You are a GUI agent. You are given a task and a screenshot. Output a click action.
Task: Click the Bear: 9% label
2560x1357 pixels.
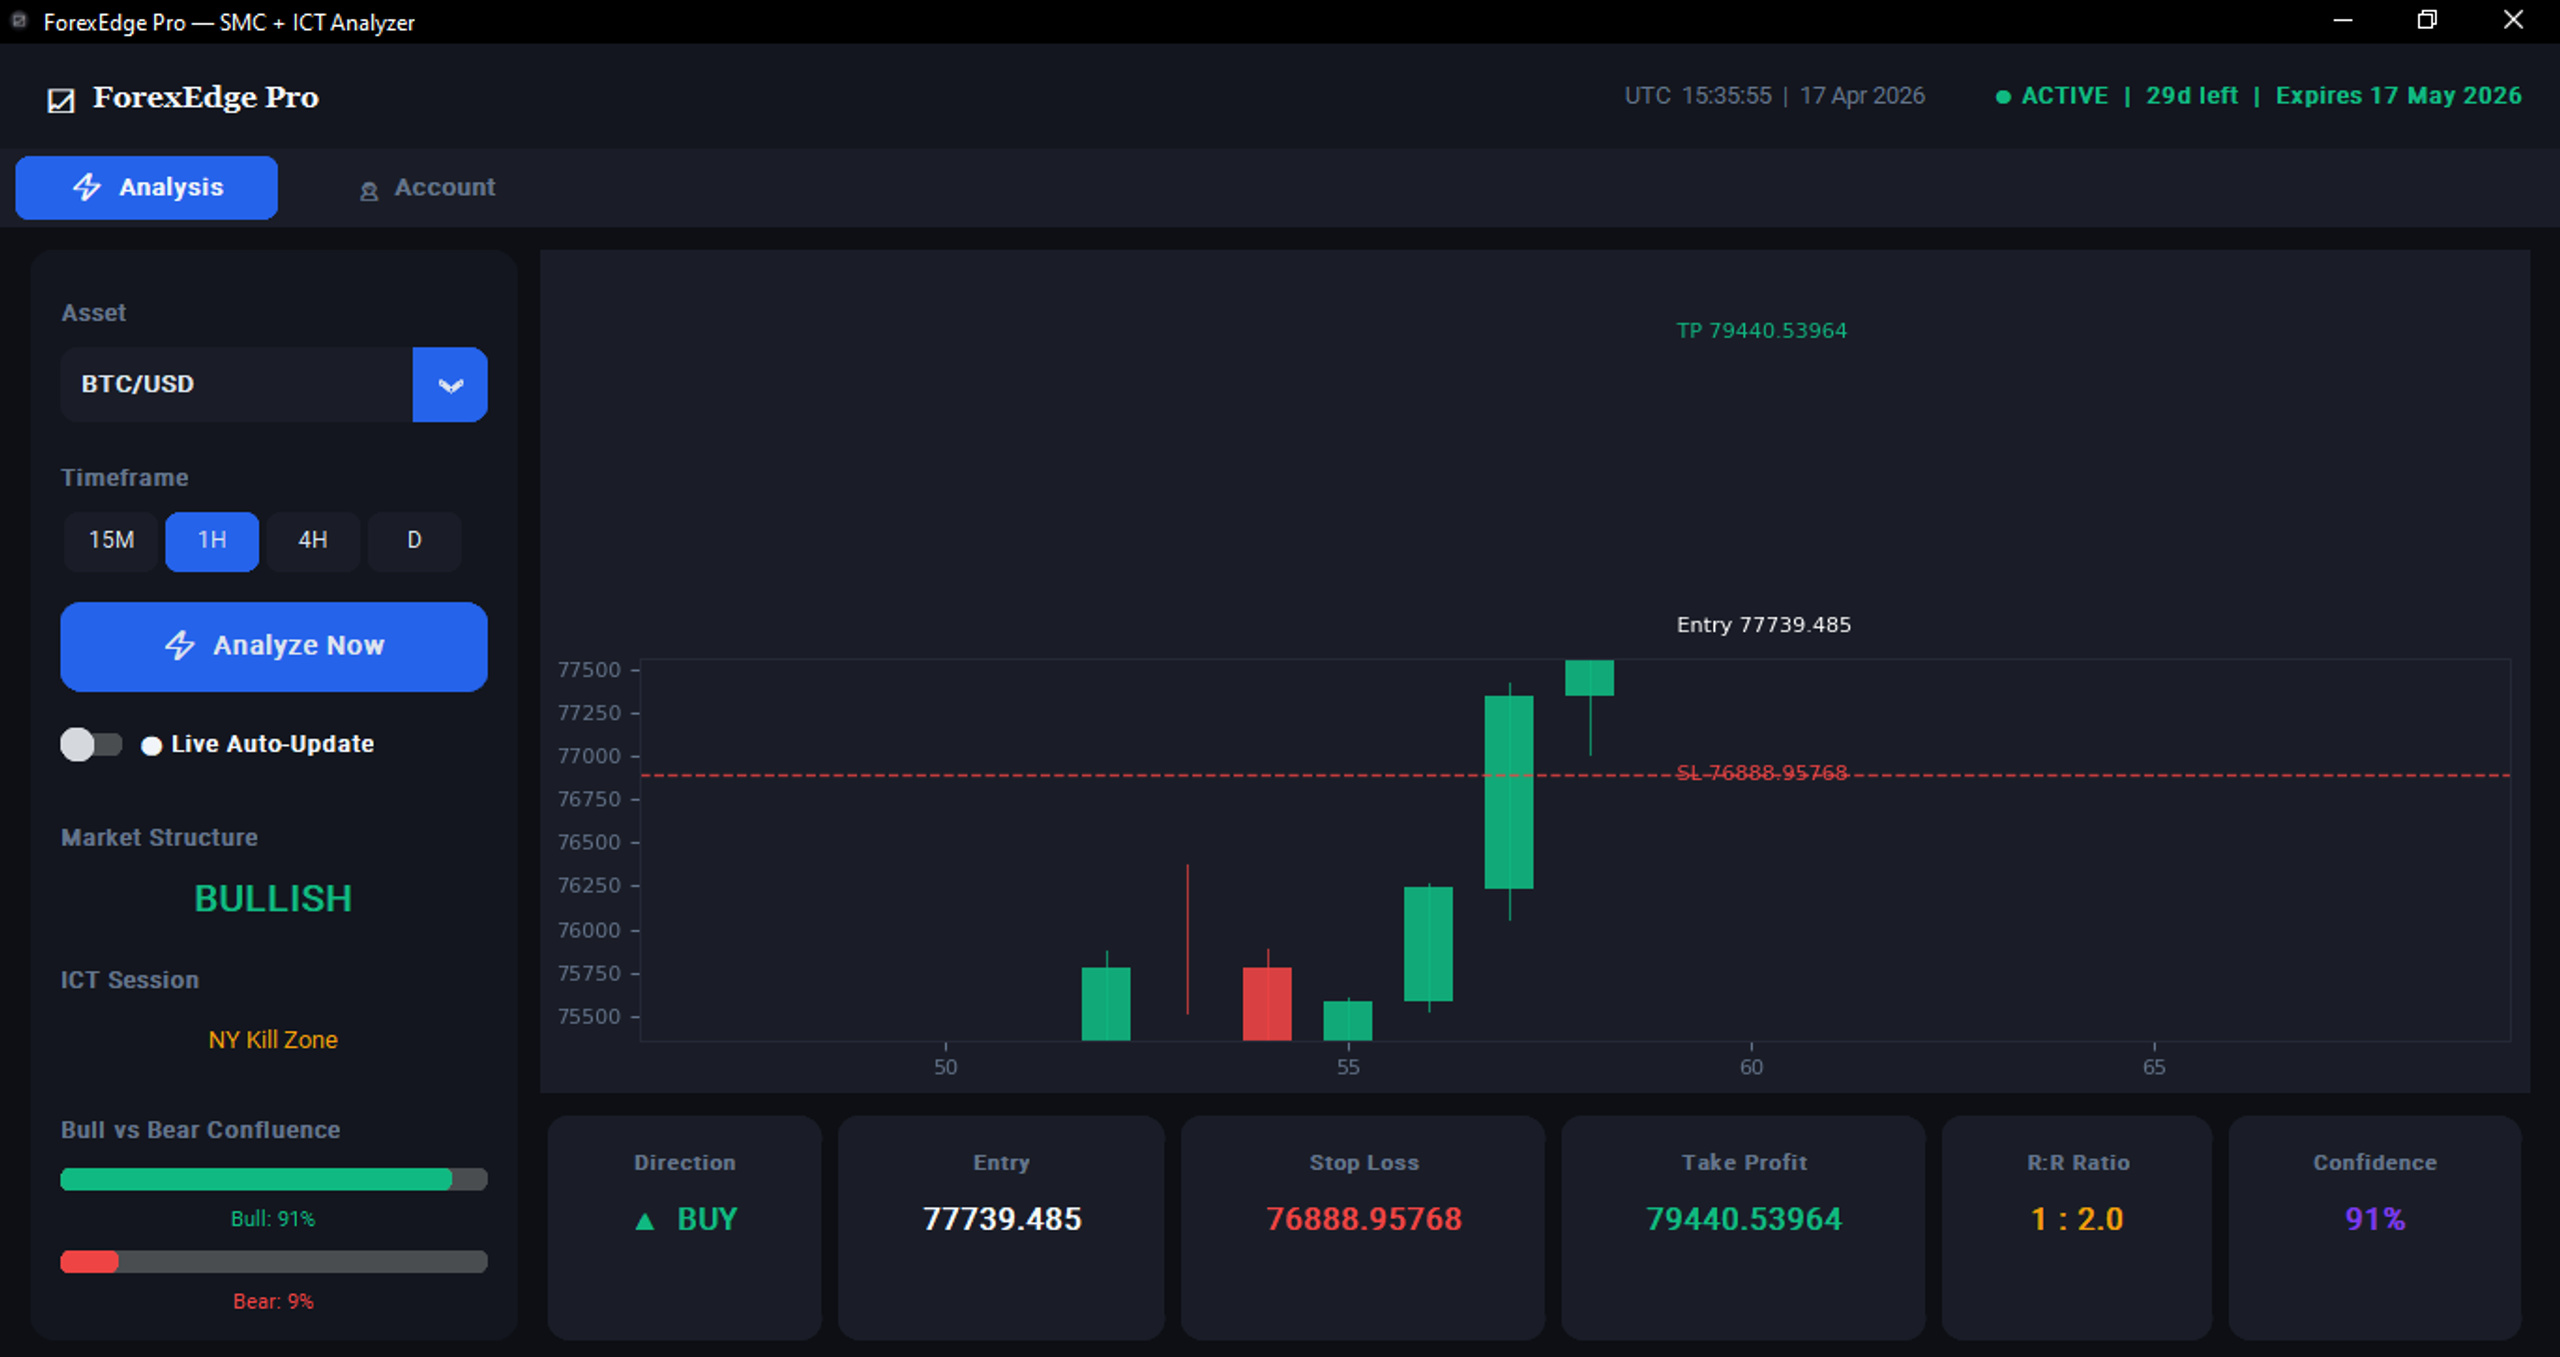273,1302
